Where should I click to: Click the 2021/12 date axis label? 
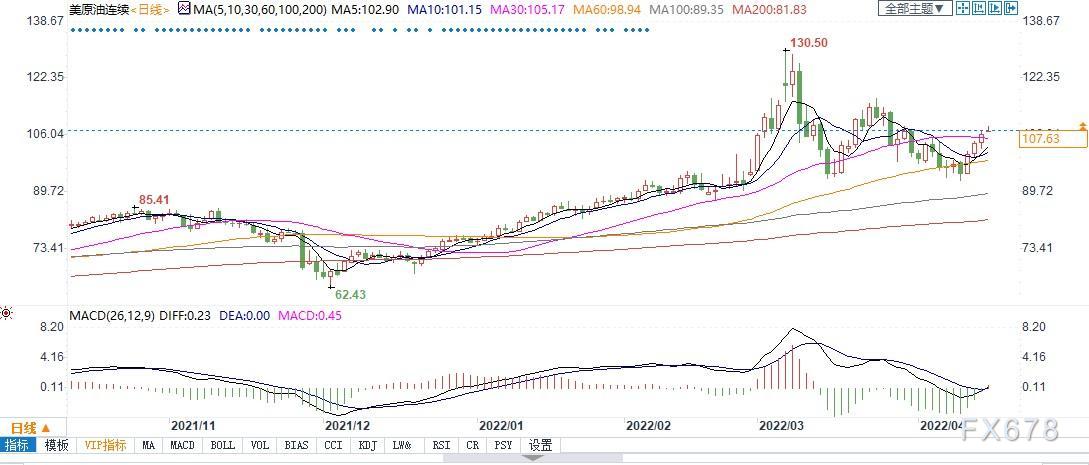coord(345,425)
